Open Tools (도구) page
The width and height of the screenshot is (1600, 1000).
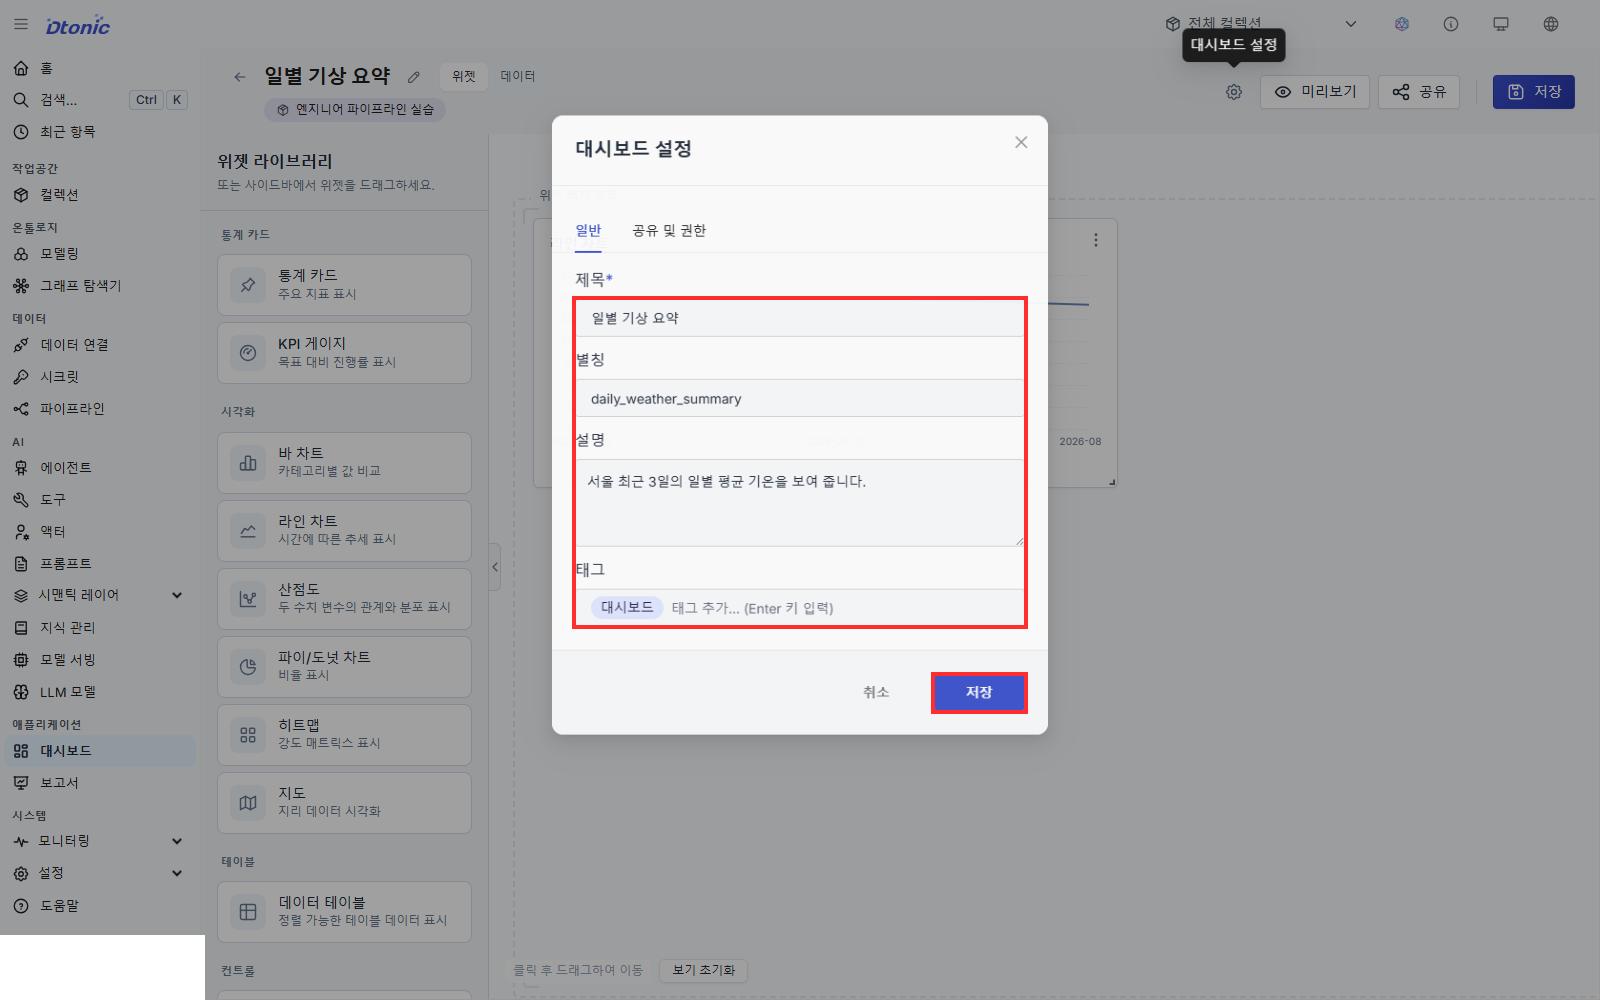[100, 500]
